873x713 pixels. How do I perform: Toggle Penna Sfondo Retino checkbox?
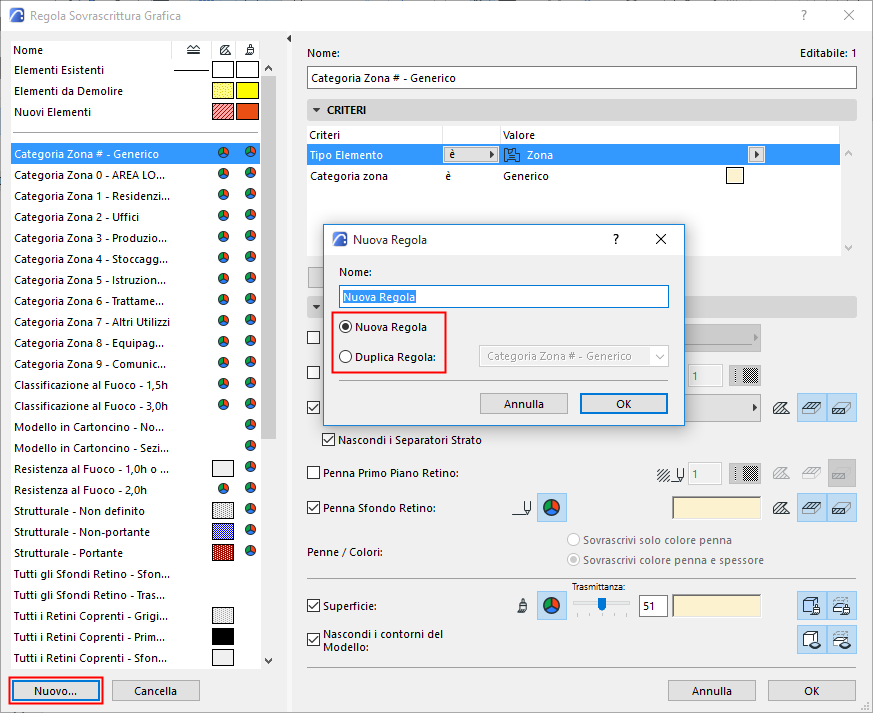[x=313, y=508]
